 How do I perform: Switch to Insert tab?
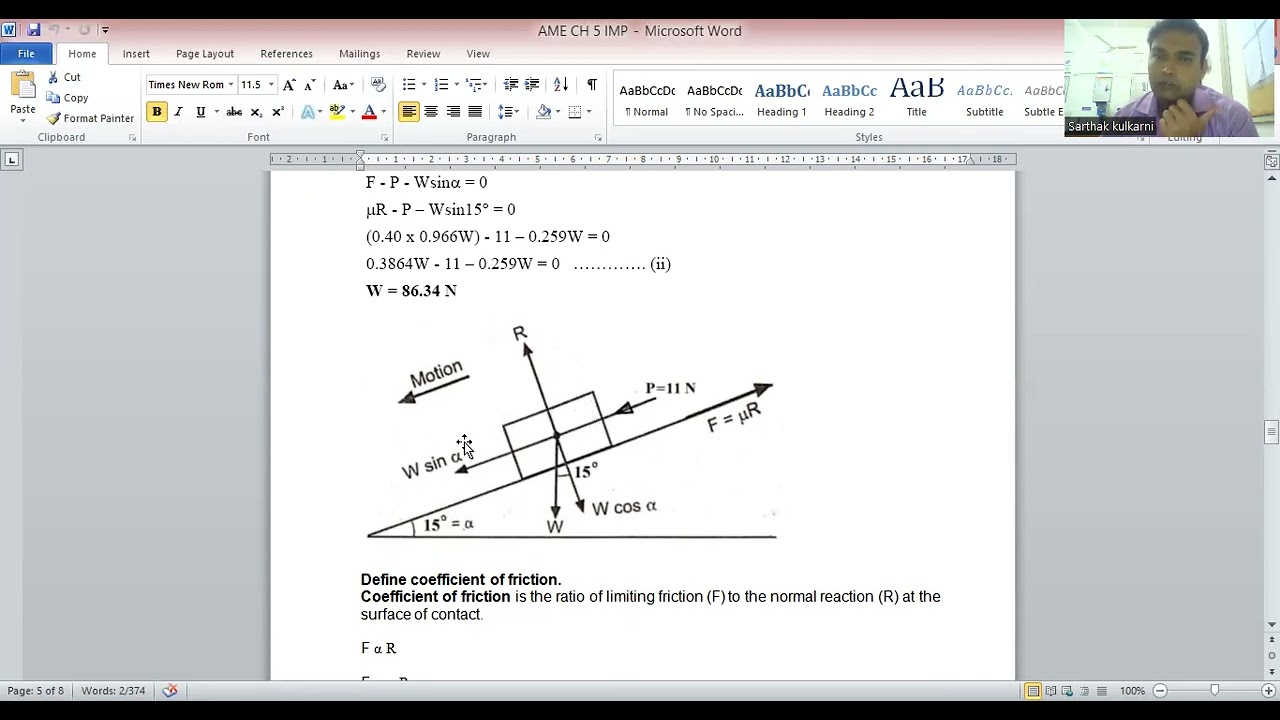click(x=136, y=54)
